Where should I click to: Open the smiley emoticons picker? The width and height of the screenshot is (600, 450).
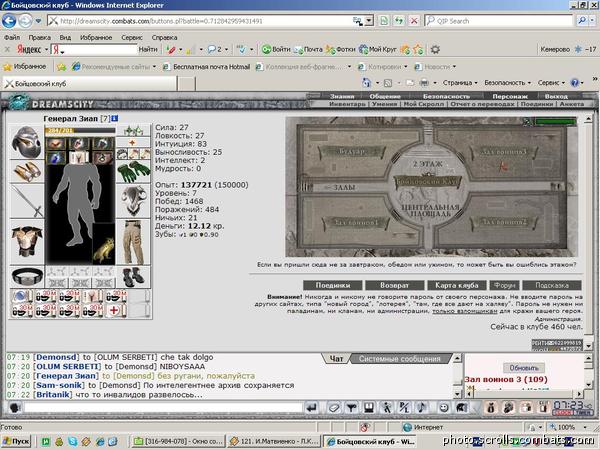tap(444, 408)
